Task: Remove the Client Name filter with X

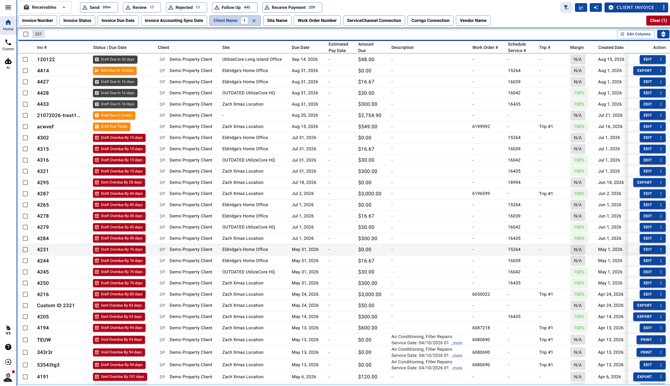Action: click(x=254, y=21)
